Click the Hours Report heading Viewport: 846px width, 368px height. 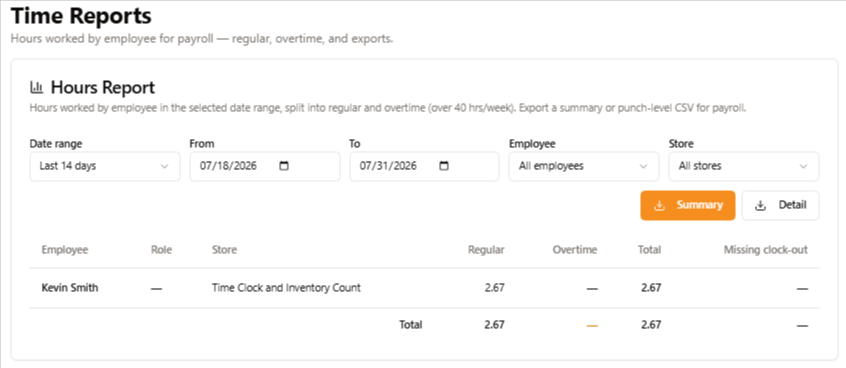point(103,87)
